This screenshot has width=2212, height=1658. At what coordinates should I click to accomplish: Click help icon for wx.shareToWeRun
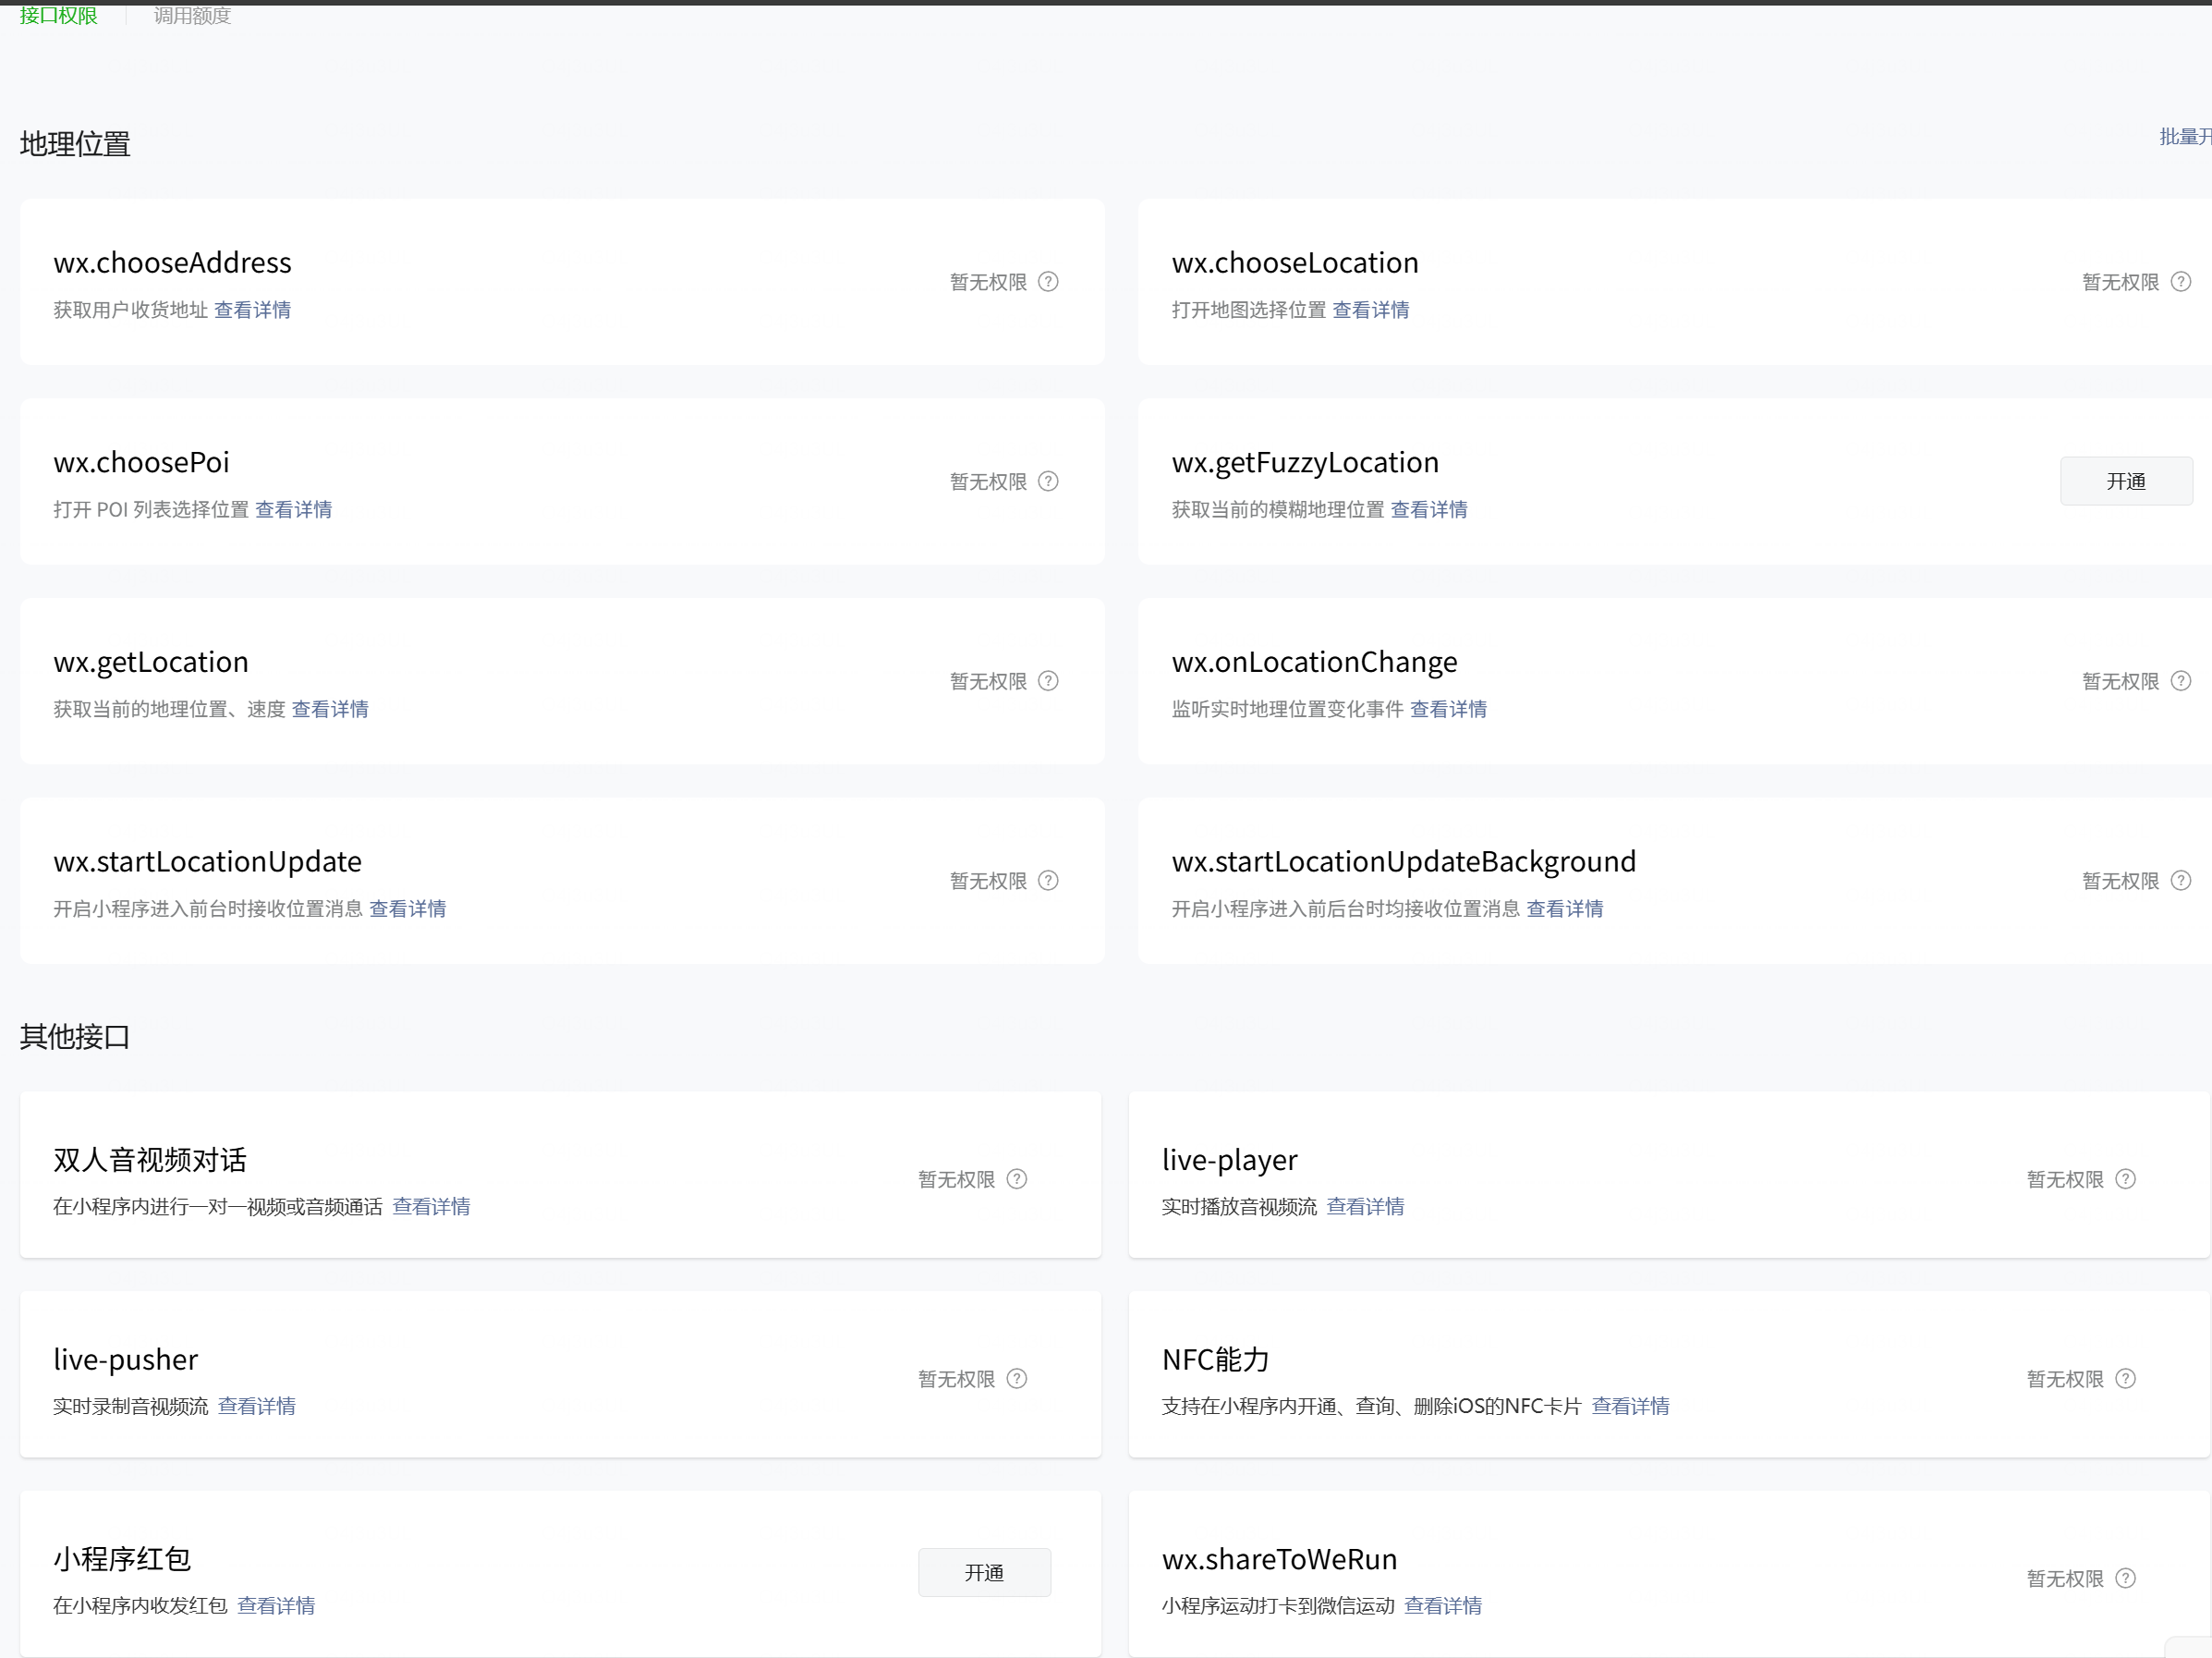[x=2126, y=1578]
